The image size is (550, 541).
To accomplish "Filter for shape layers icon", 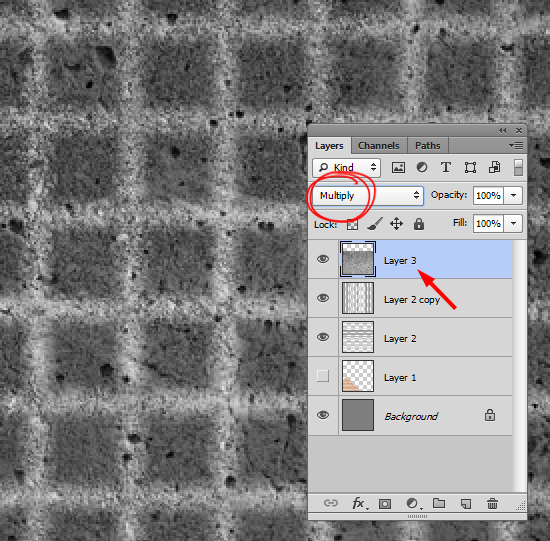I will 470,167.
